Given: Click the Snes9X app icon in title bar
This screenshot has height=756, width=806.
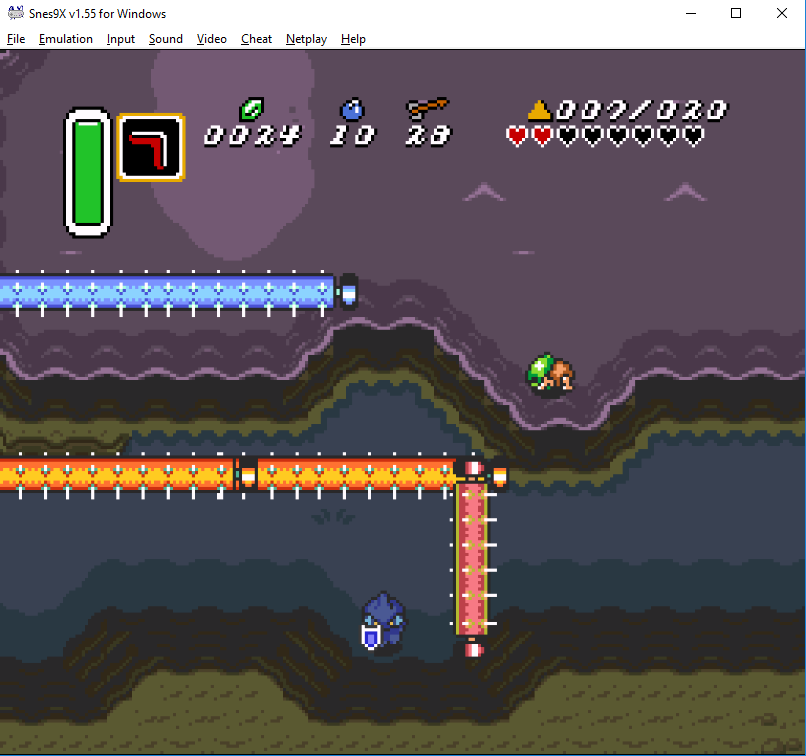Looking at the screenshot, I should pyautogui.click(x=16, y=14).
